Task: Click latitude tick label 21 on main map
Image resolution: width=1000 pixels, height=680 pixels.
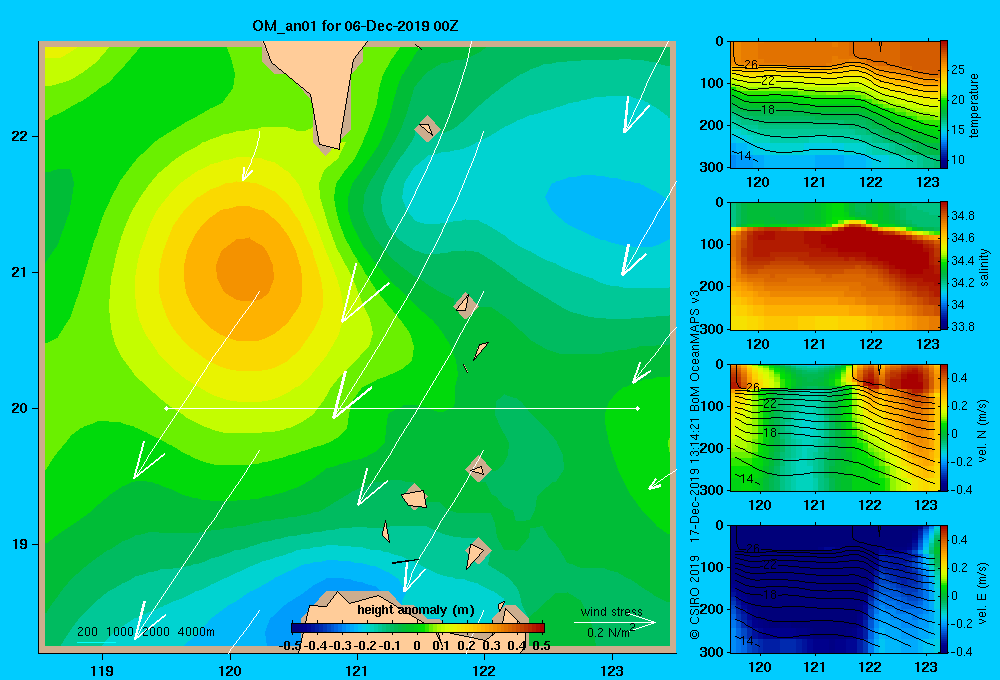Action: [x=20, y=272]
